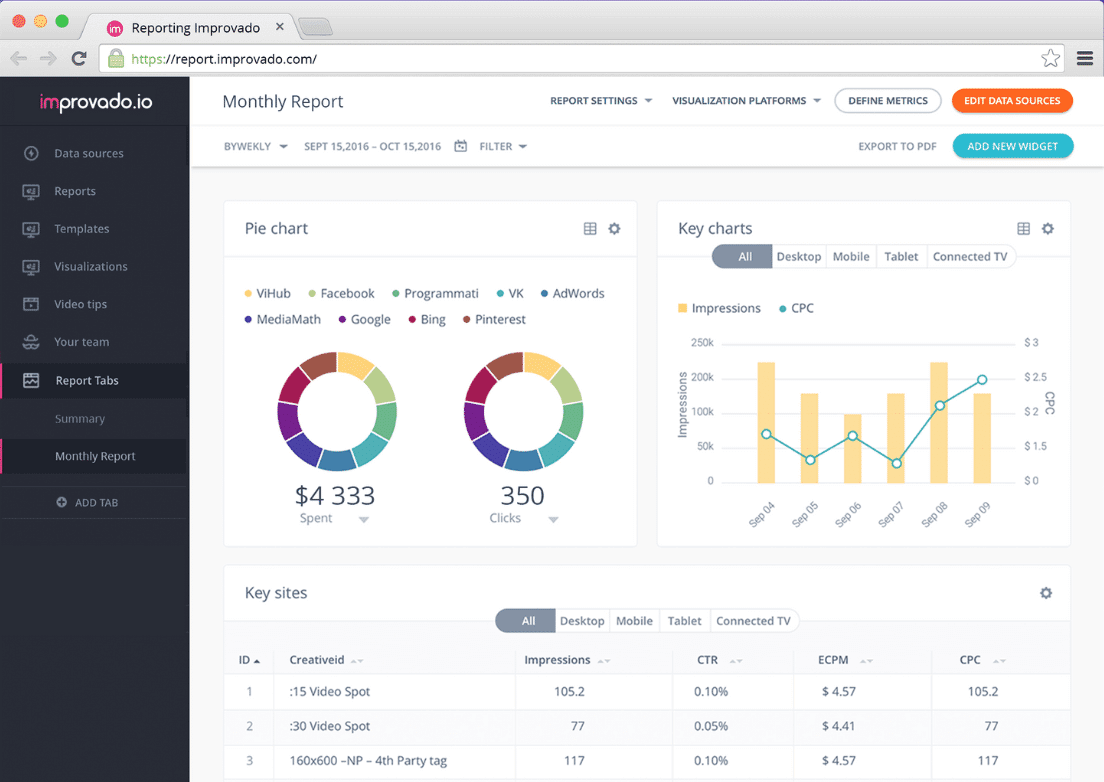Click the Video tips sidebar icon

point(31,304)
